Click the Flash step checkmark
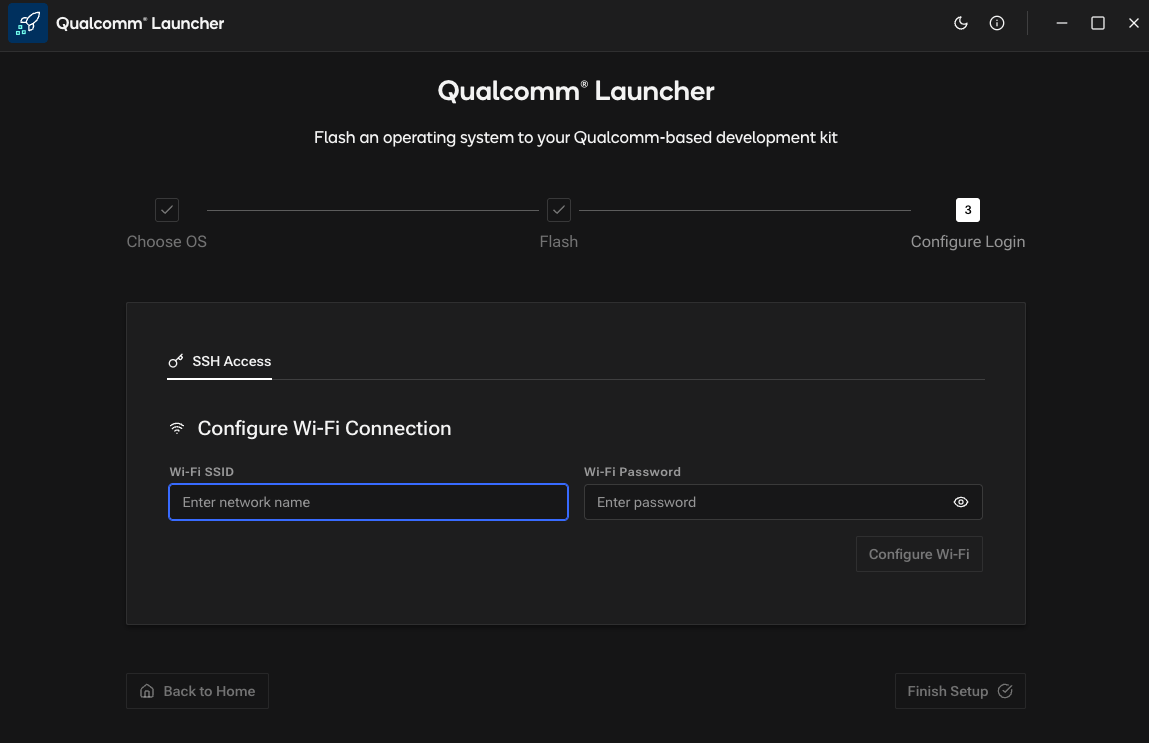 tap(559, 210)
